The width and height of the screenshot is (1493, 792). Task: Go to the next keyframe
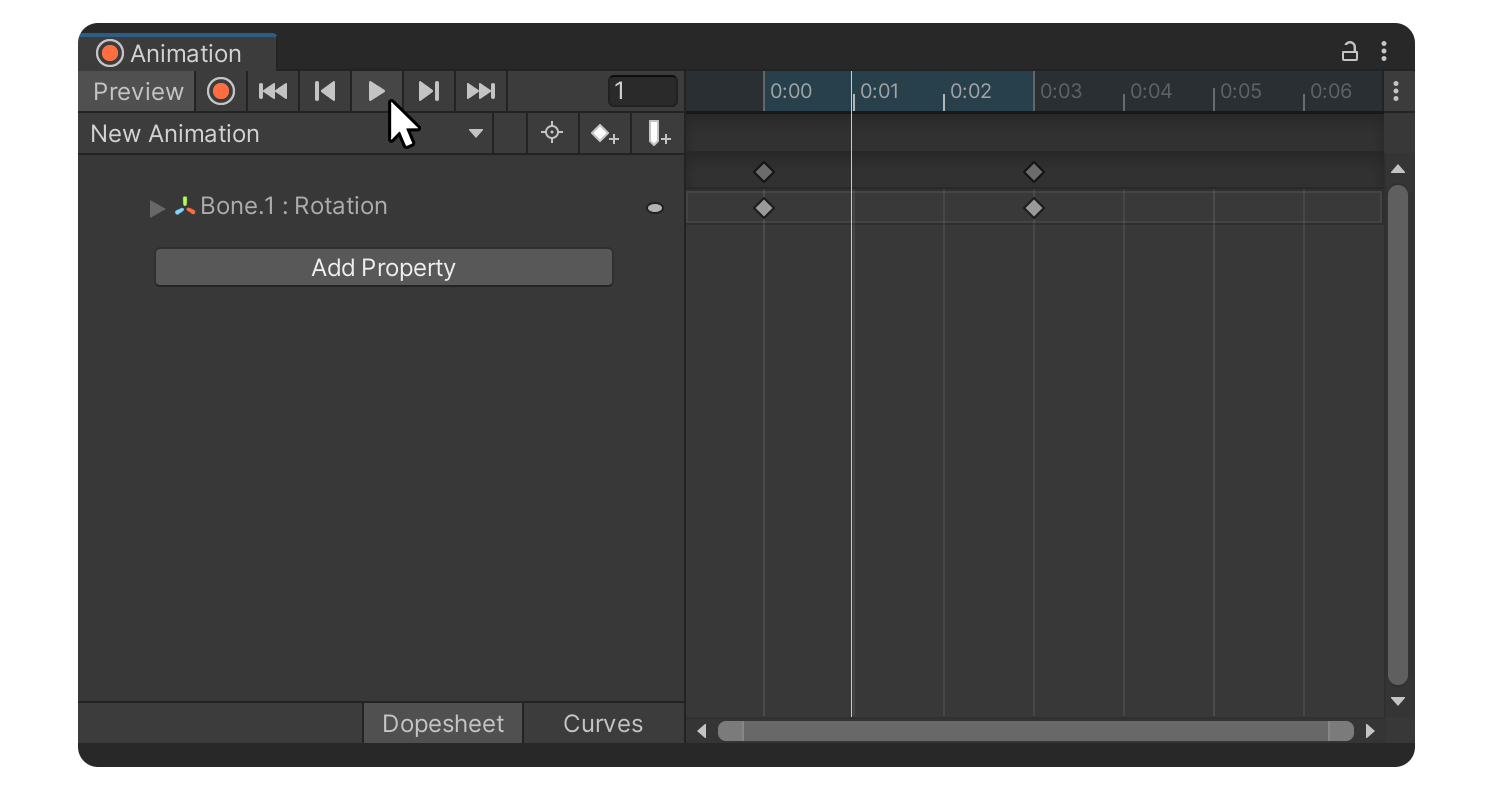(x=429, y=92)
